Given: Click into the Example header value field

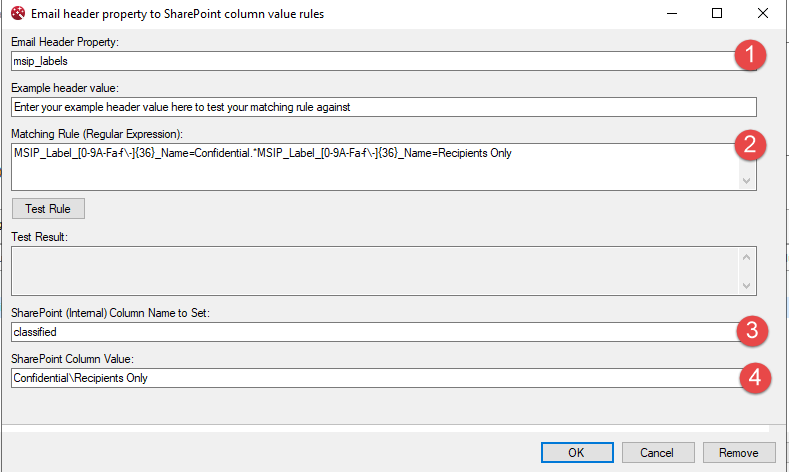Looking at the screenshot, I should 383,107.
